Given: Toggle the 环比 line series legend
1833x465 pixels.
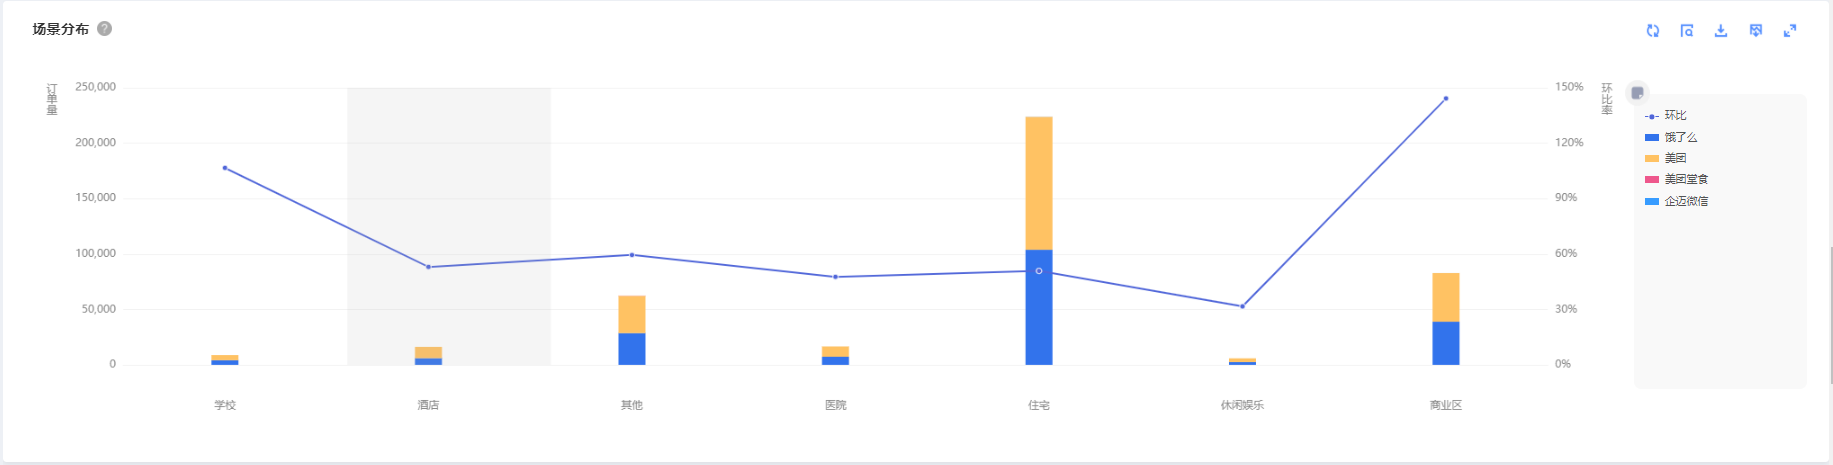Looking at the screenshot, I should pos(1665,116).
